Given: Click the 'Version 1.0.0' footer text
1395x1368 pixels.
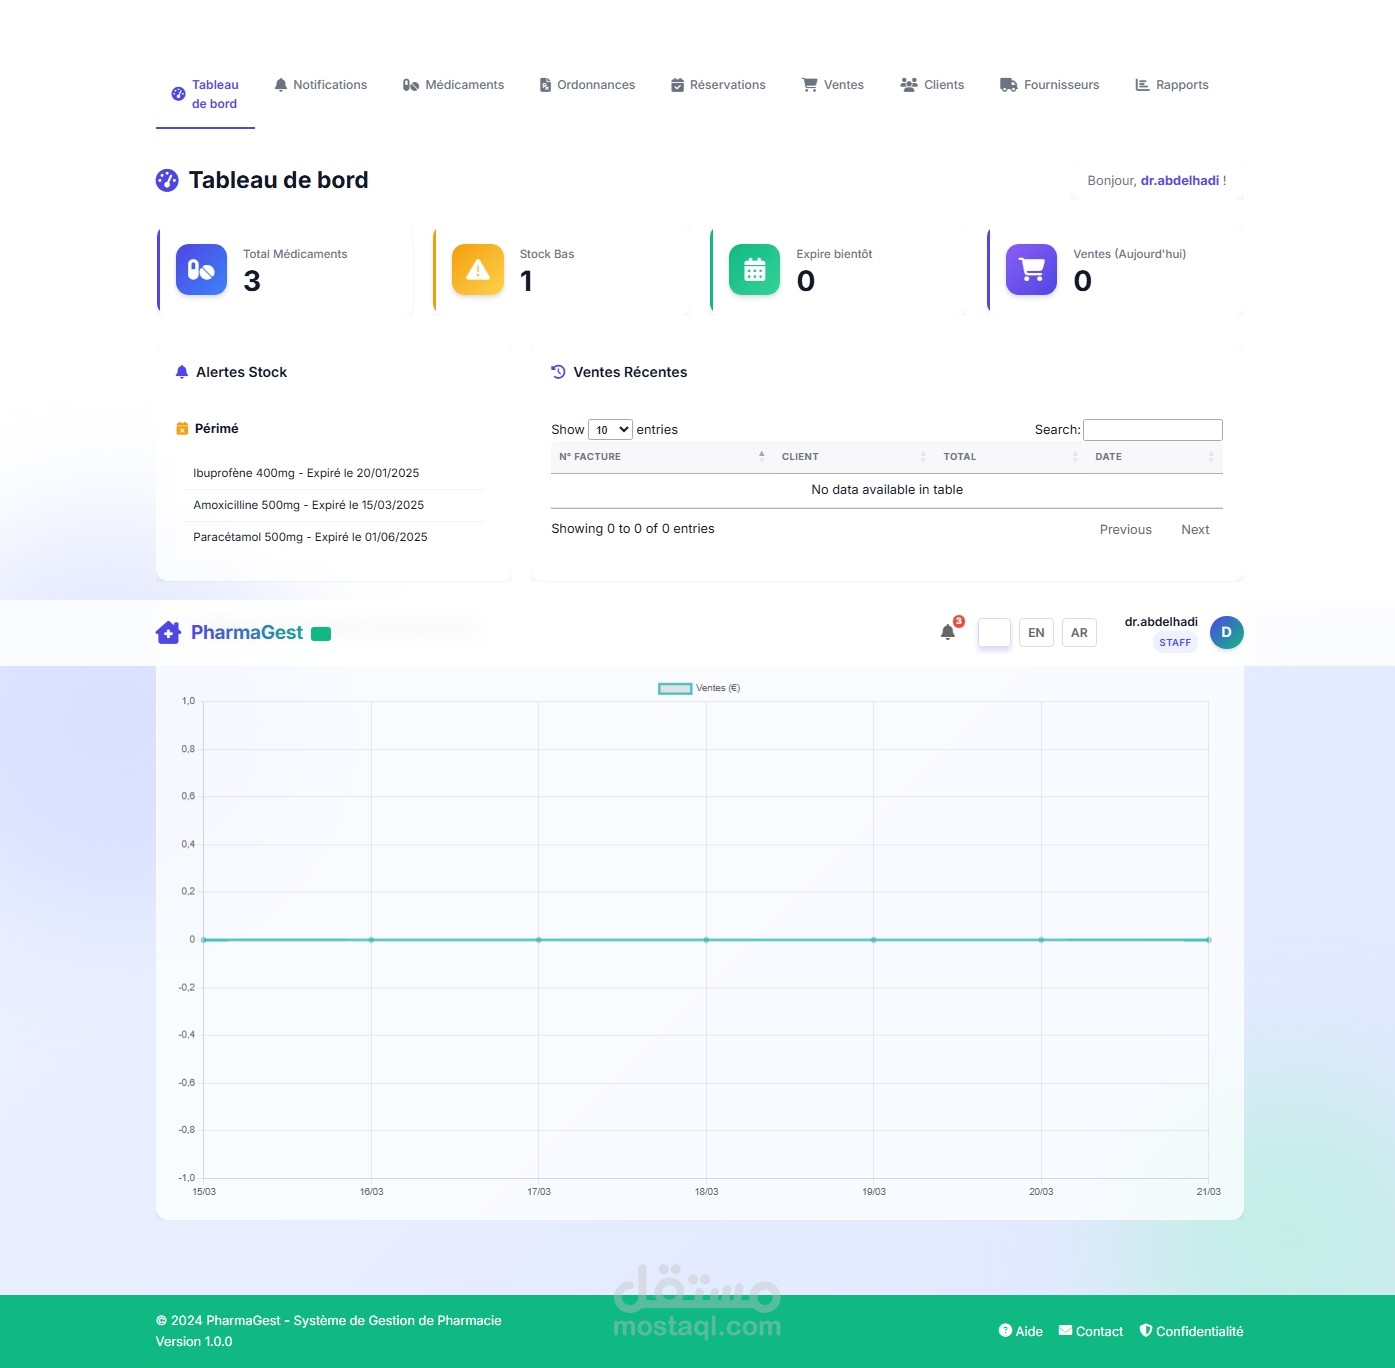Looking at the screenshot, I should (x=194, y=1342).
